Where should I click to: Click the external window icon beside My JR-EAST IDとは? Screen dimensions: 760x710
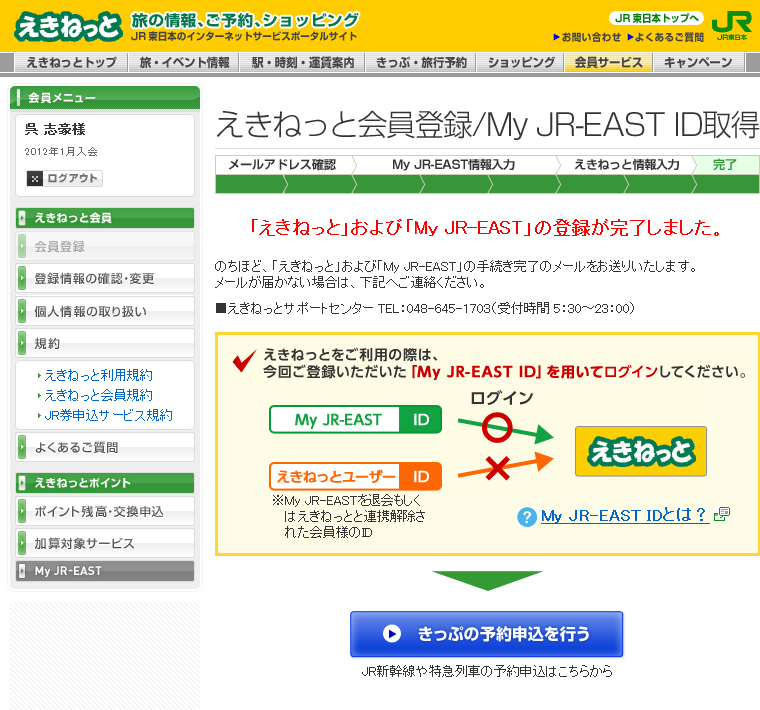coord(722,514)
